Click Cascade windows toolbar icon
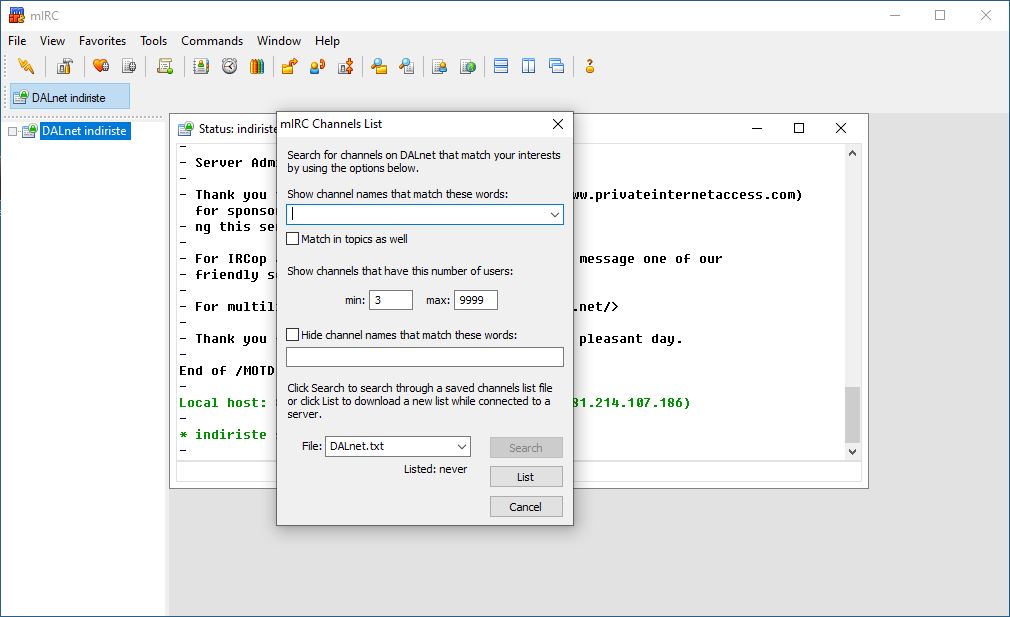This screenshot has height=617, width=1010. tap(557, 66)
